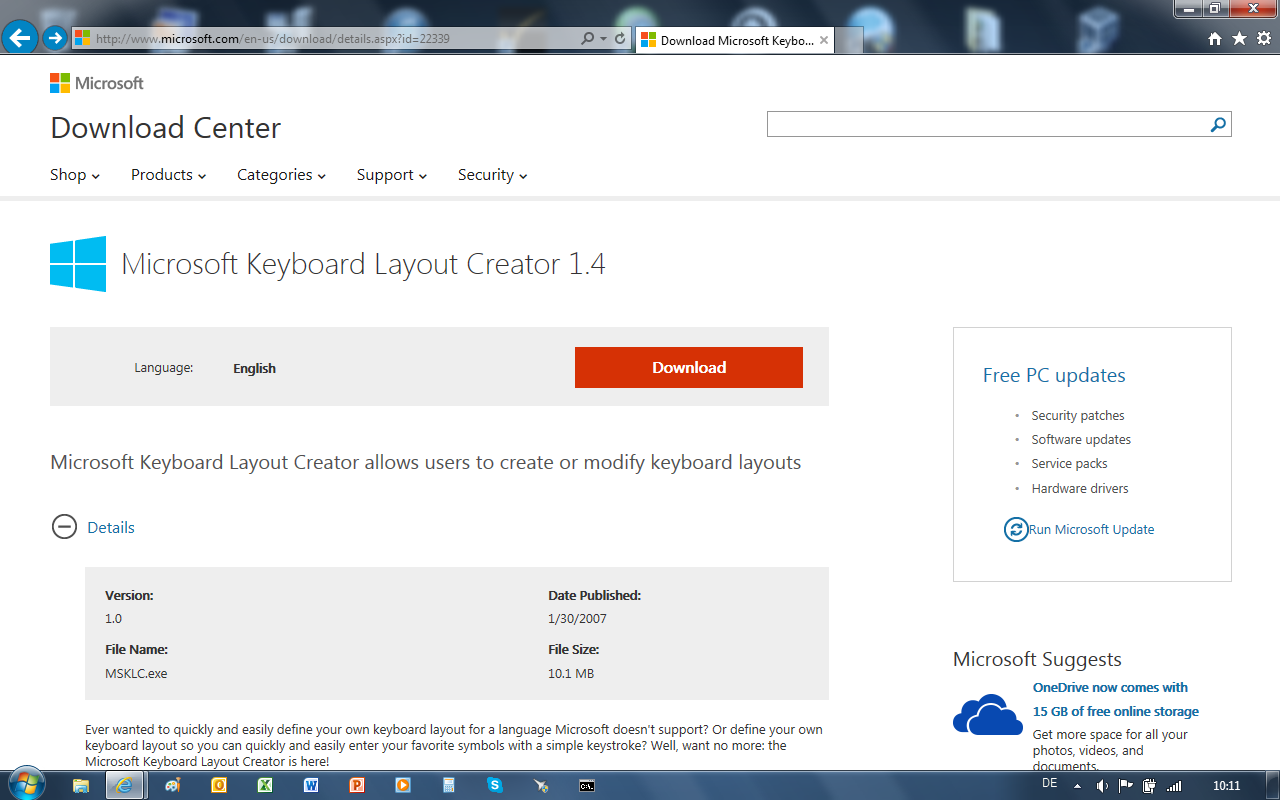The width and height of the screenshot is (1280, 800).
Task: Open the Windows Start button
Action: [25, 784]
